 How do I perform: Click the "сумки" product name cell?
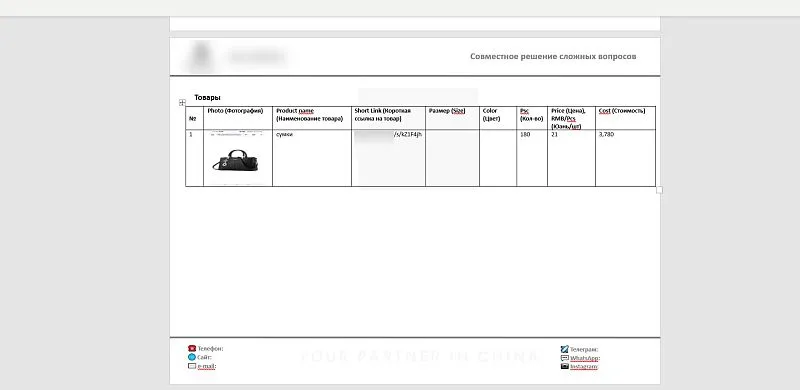point(312,158)
